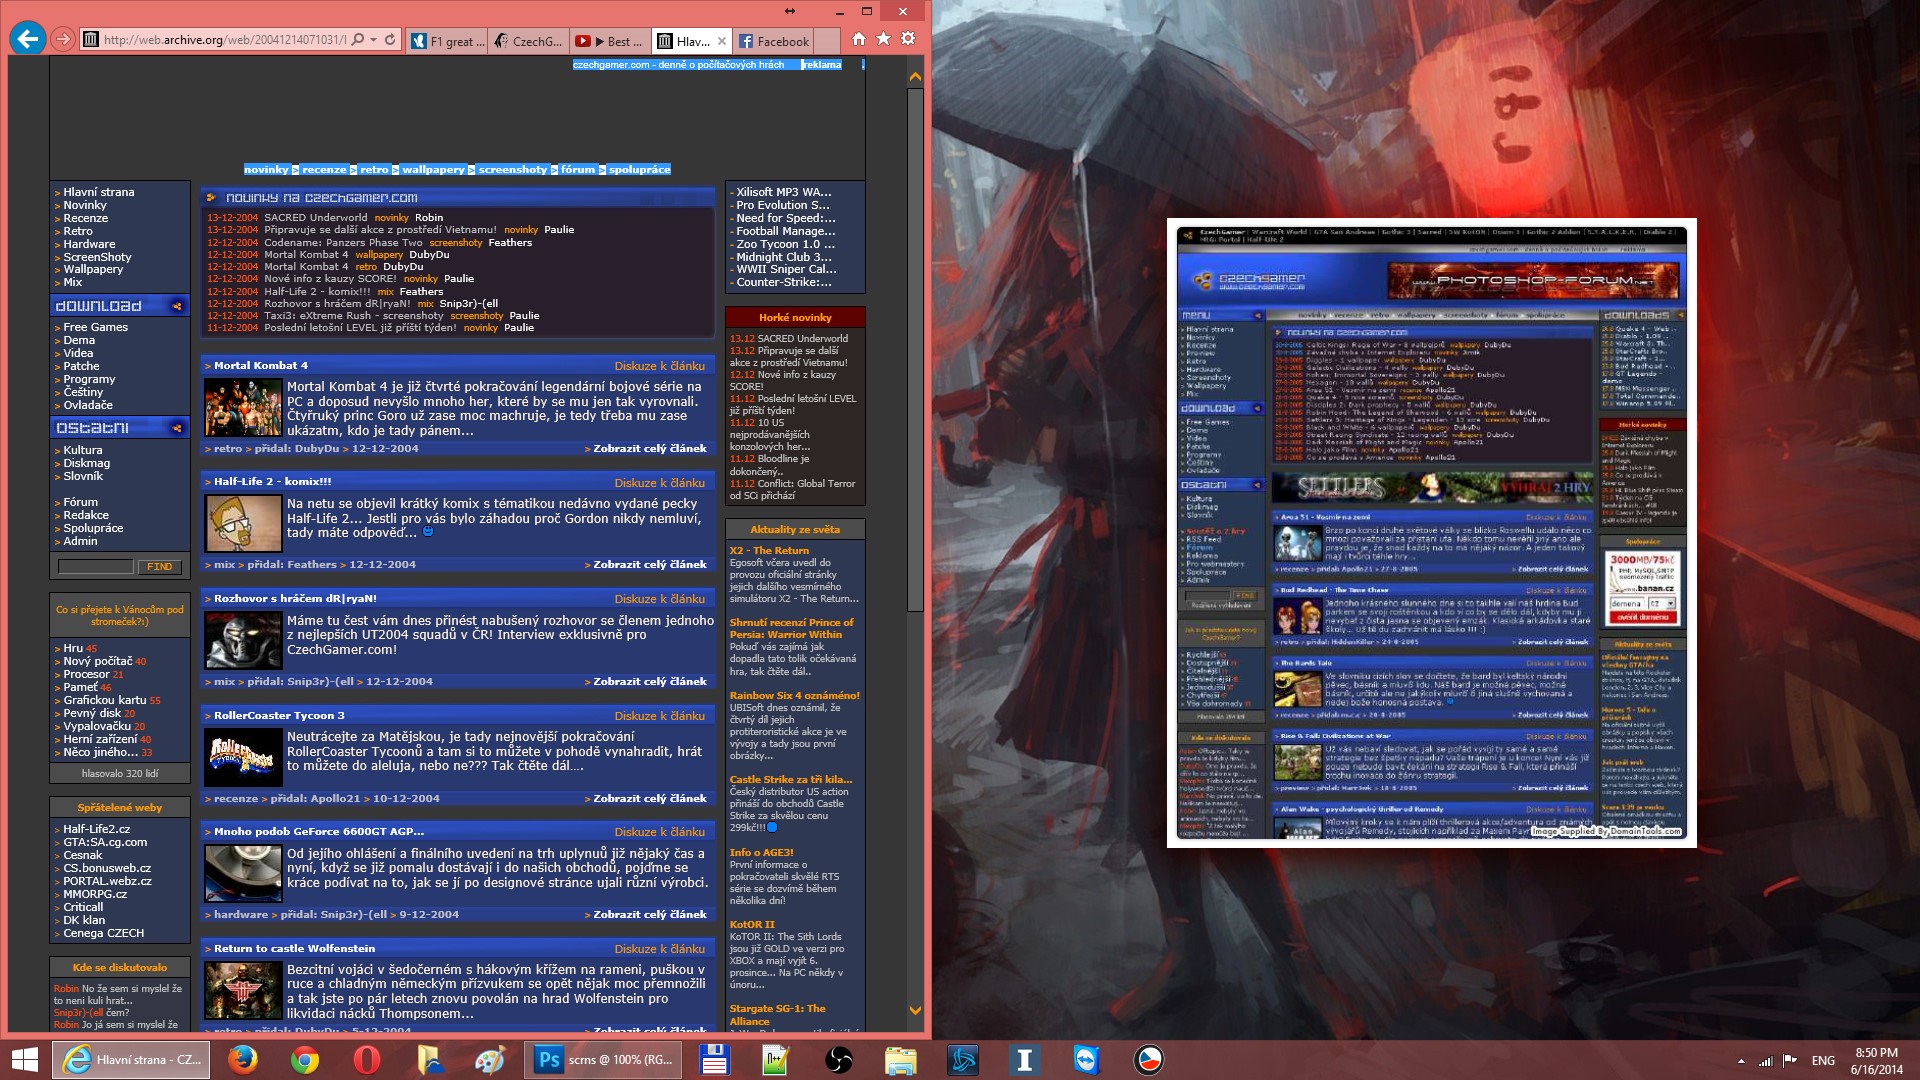Open the Half-Life2.cz partner site link
This screenshot has width=1920, height=1080.
click(x=96, y=829)
